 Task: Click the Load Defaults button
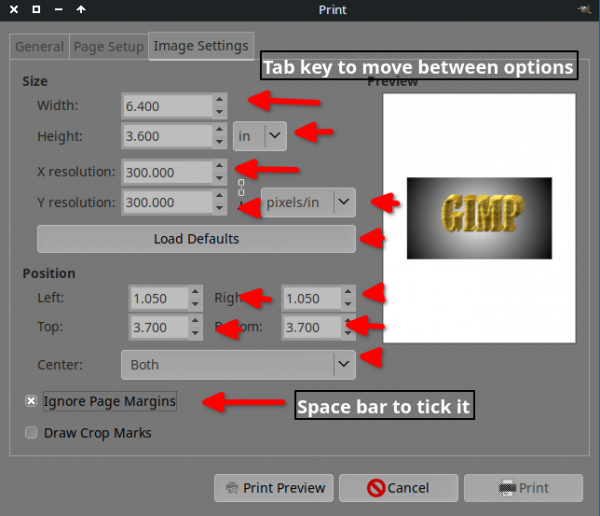click(x=196, y=239)
